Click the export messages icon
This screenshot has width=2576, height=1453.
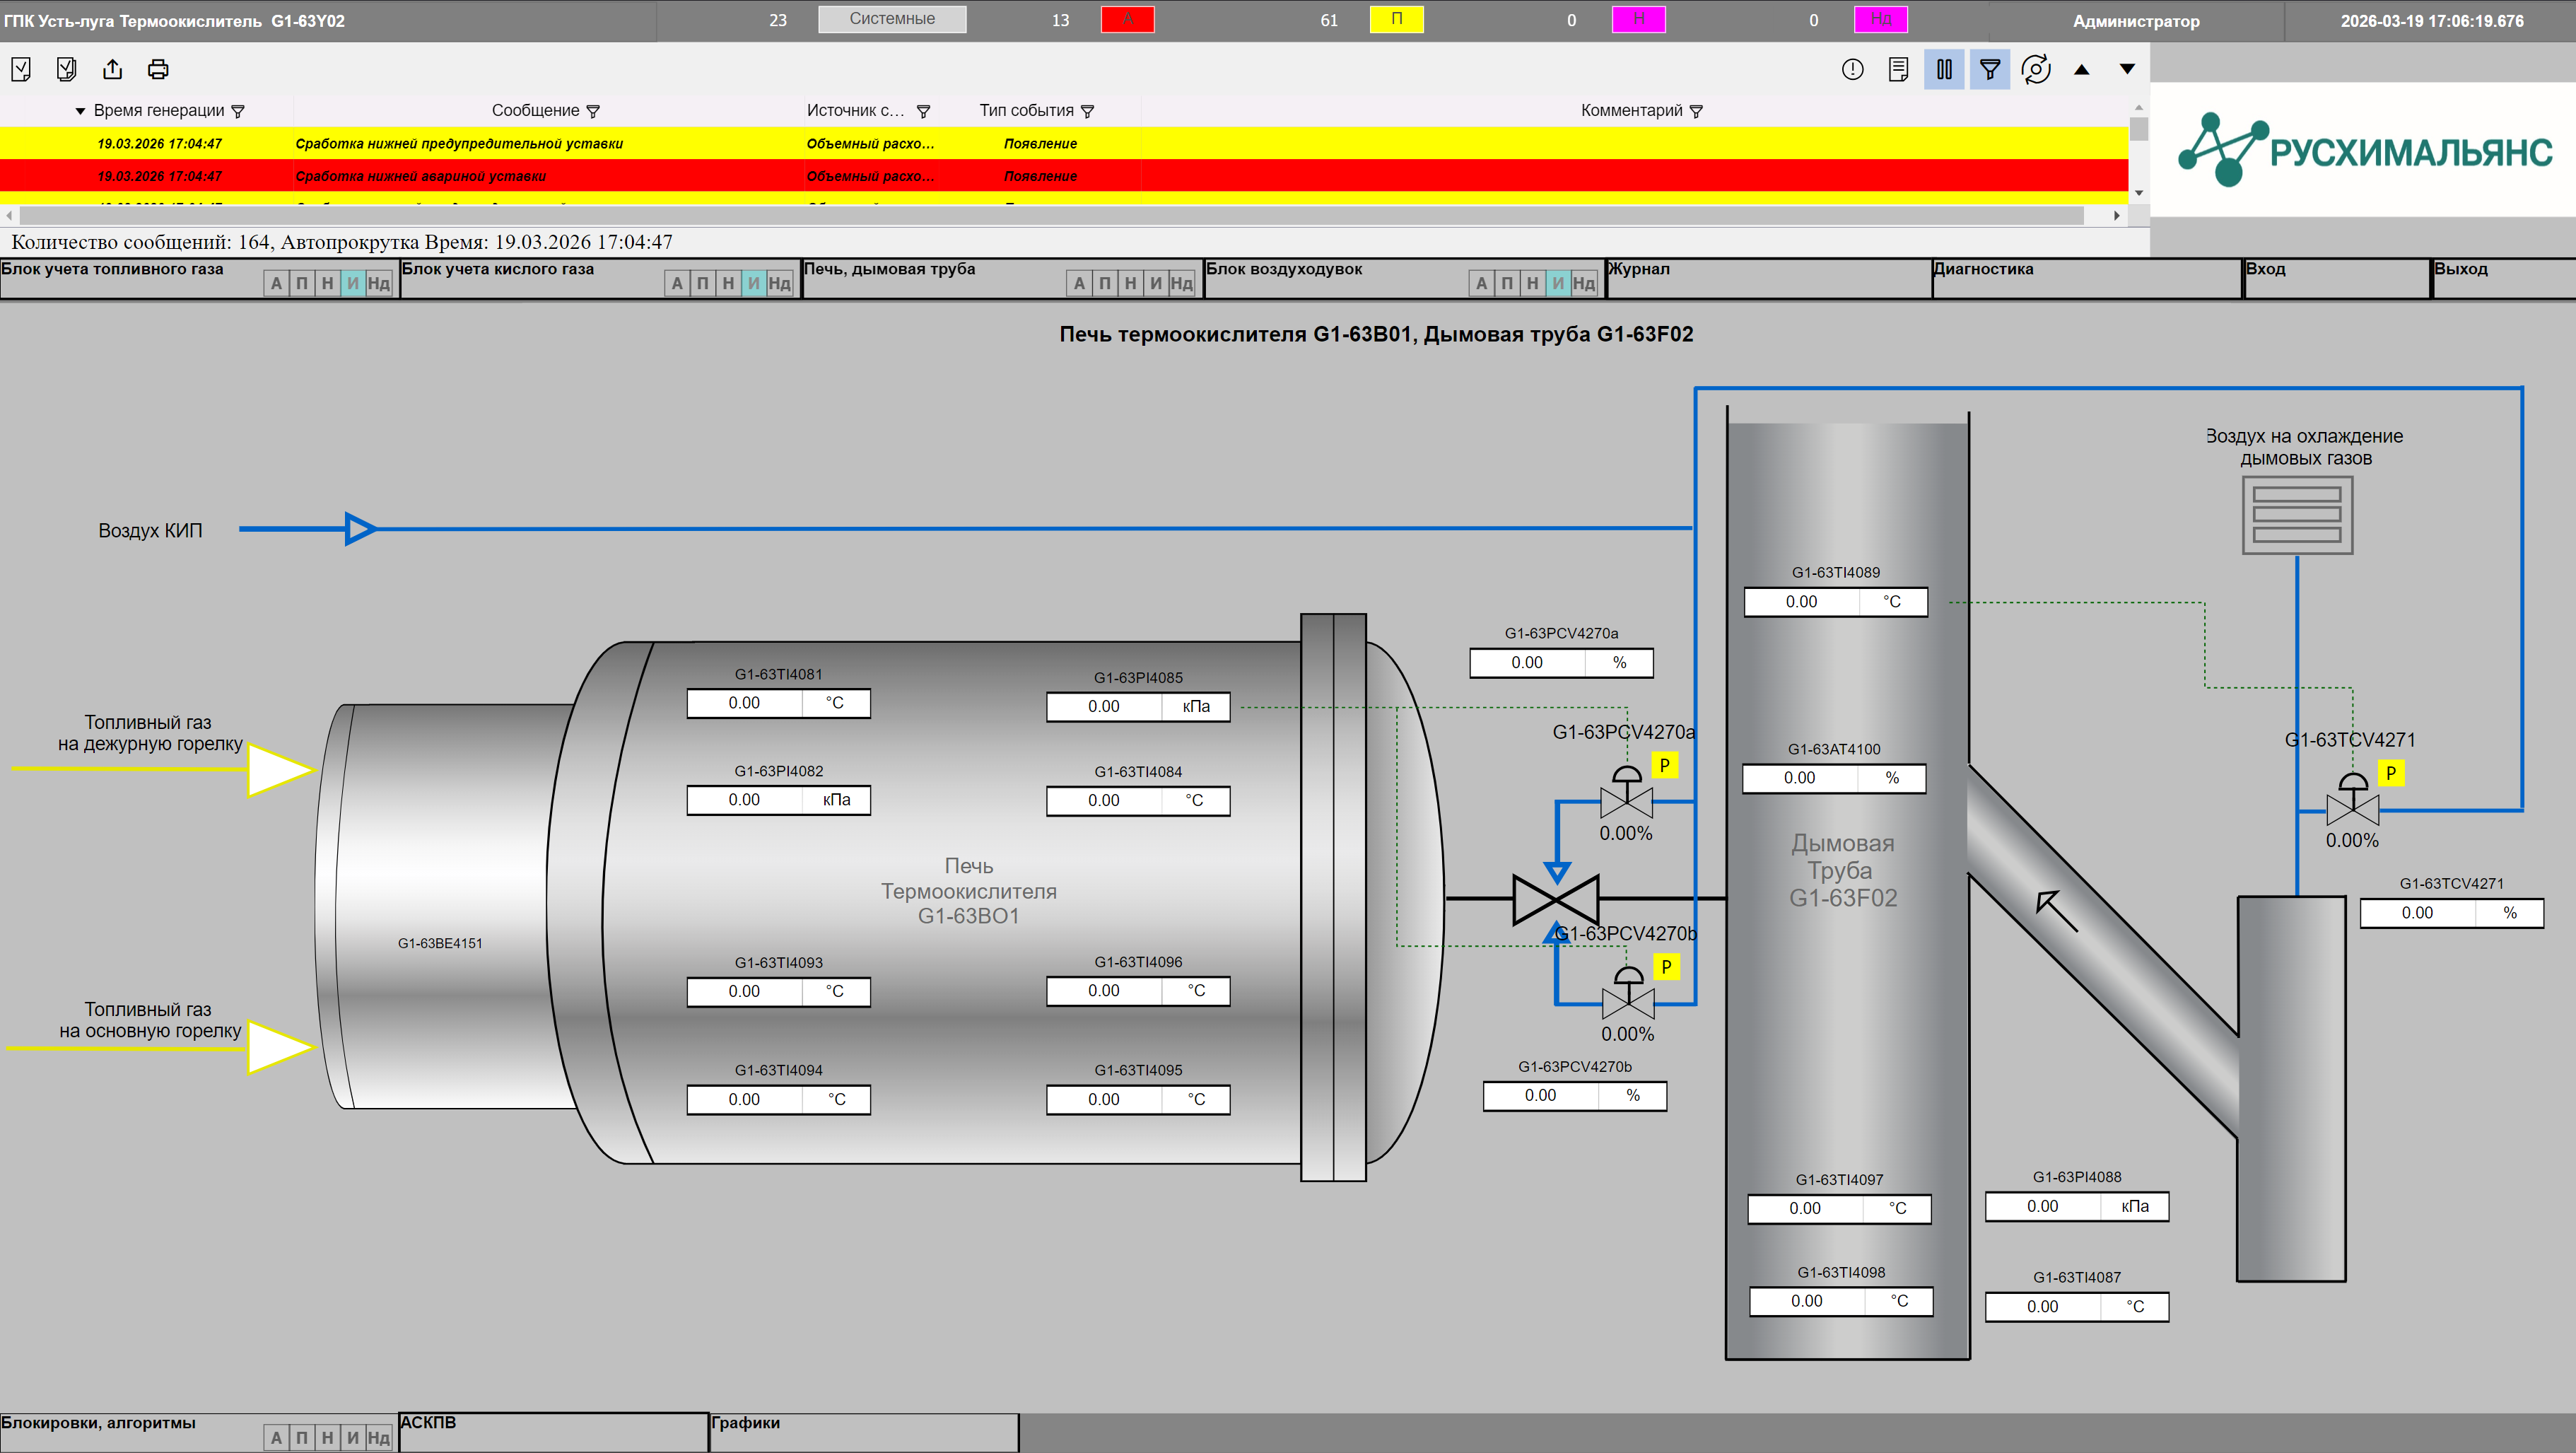point(112,69)
